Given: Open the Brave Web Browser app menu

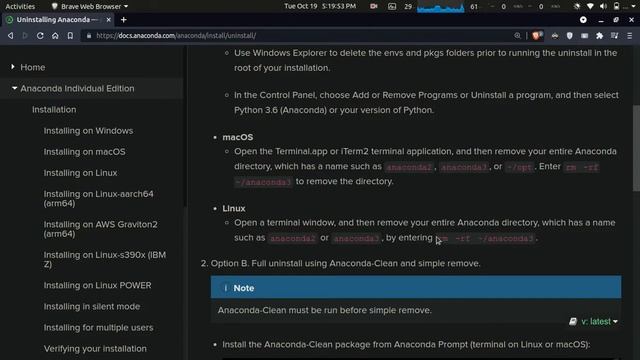Looking at the screenshot, I should tap(89, 7).
